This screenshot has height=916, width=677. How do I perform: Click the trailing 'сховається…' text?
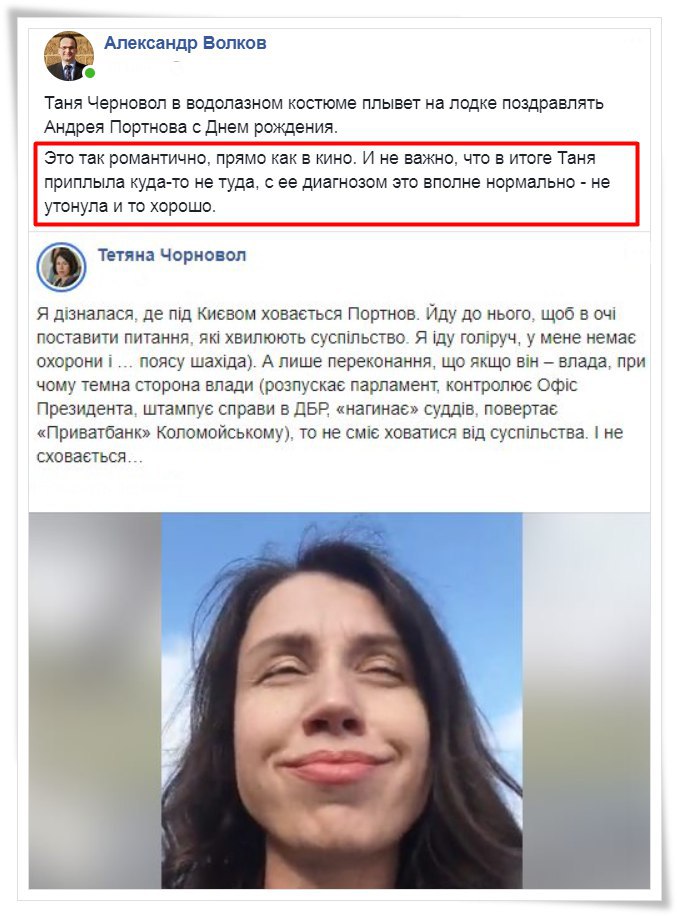coord(89,457)
